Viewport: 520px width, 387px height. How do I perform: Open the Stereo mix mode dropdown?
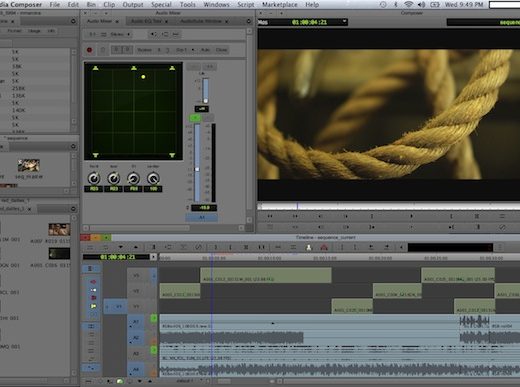pos(120,34)
